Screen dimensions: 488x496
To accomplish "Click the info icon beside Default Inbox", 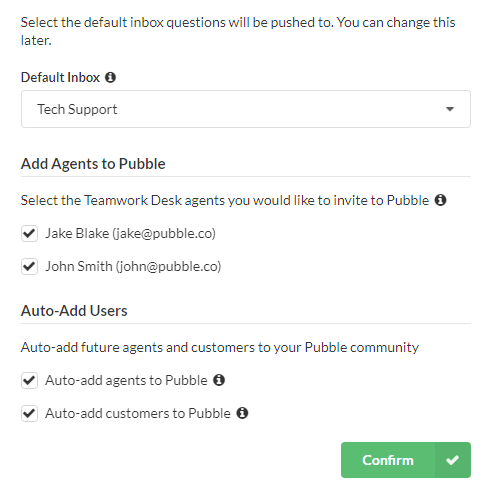I will pyautogui.click(x=110, y=77).
